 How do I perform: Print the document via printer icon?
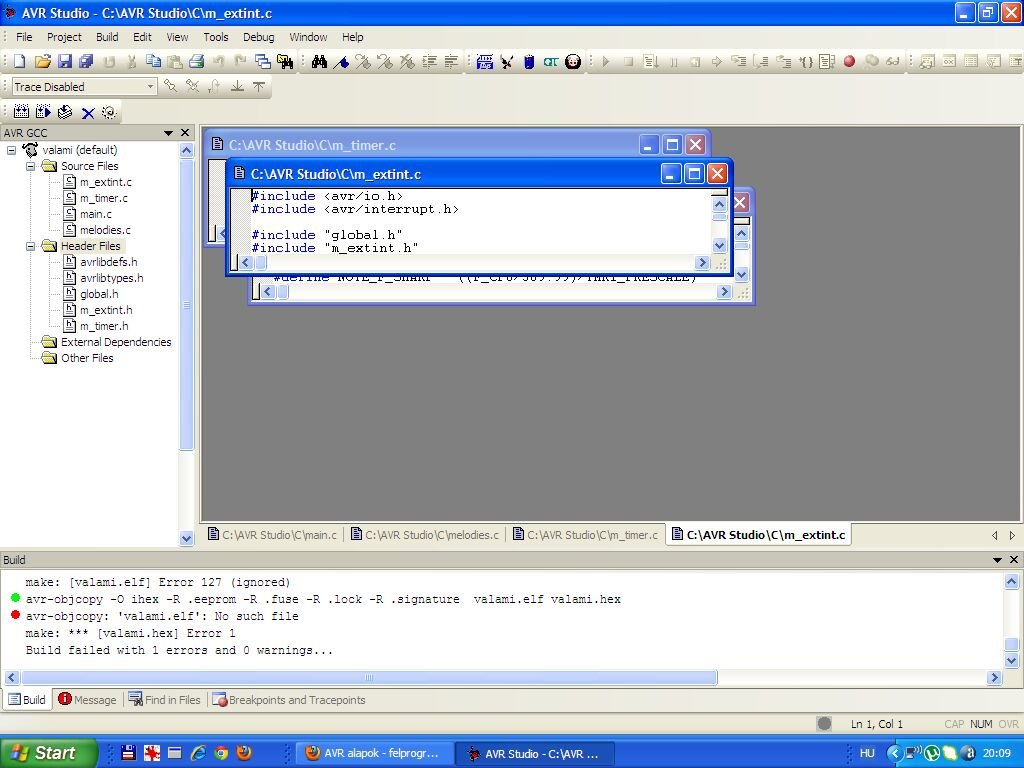tap(197, 61)
